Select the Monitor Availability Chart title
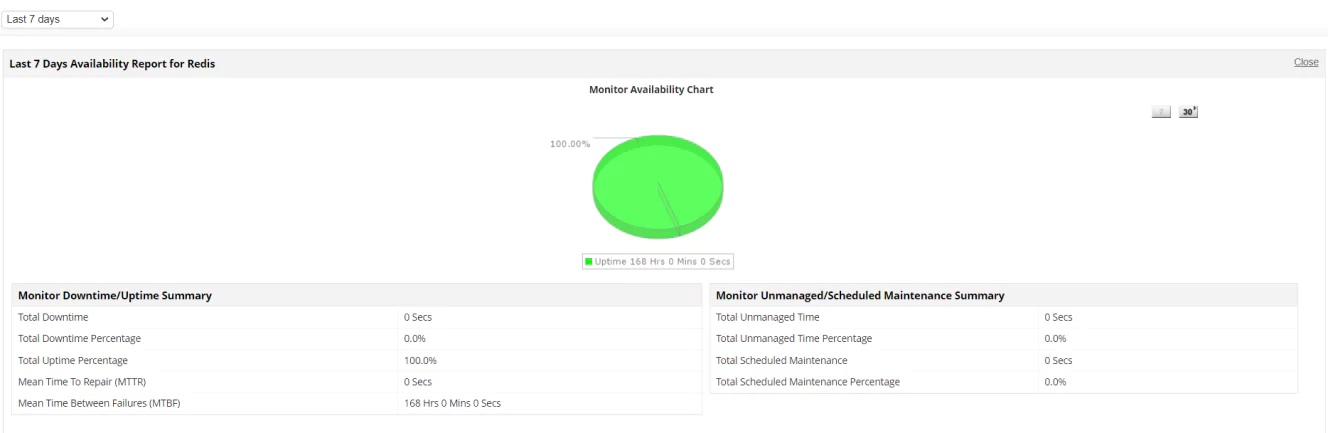Image resolution: width=1328 pixels, height=433 pixels. [x=651, y=90]
